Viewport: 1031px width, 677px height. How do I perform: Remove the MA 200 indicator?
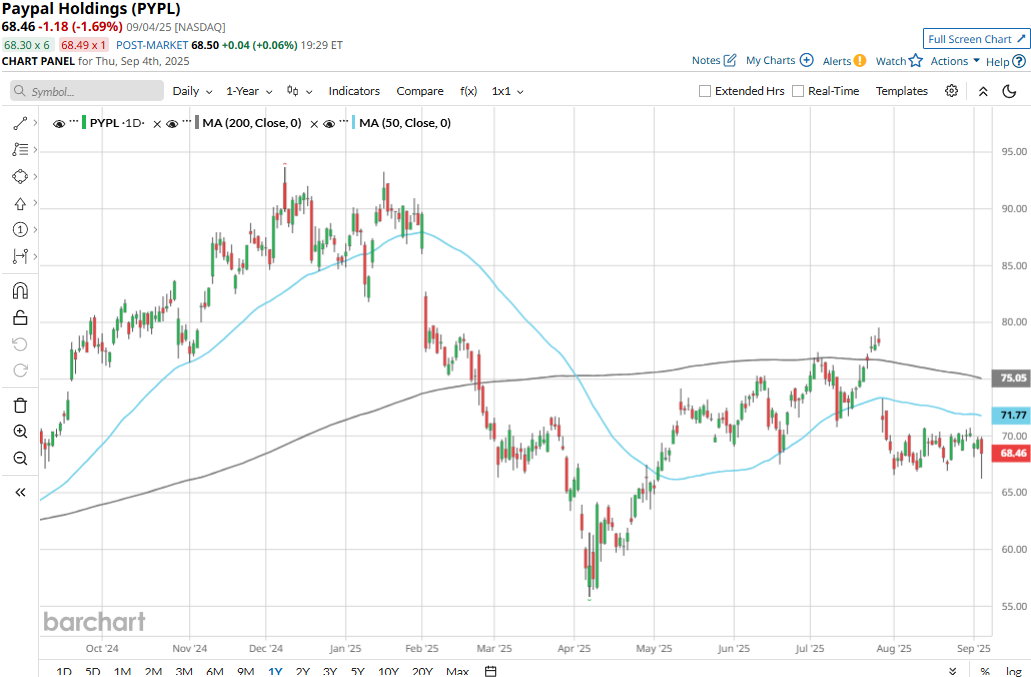coord(314,124)
